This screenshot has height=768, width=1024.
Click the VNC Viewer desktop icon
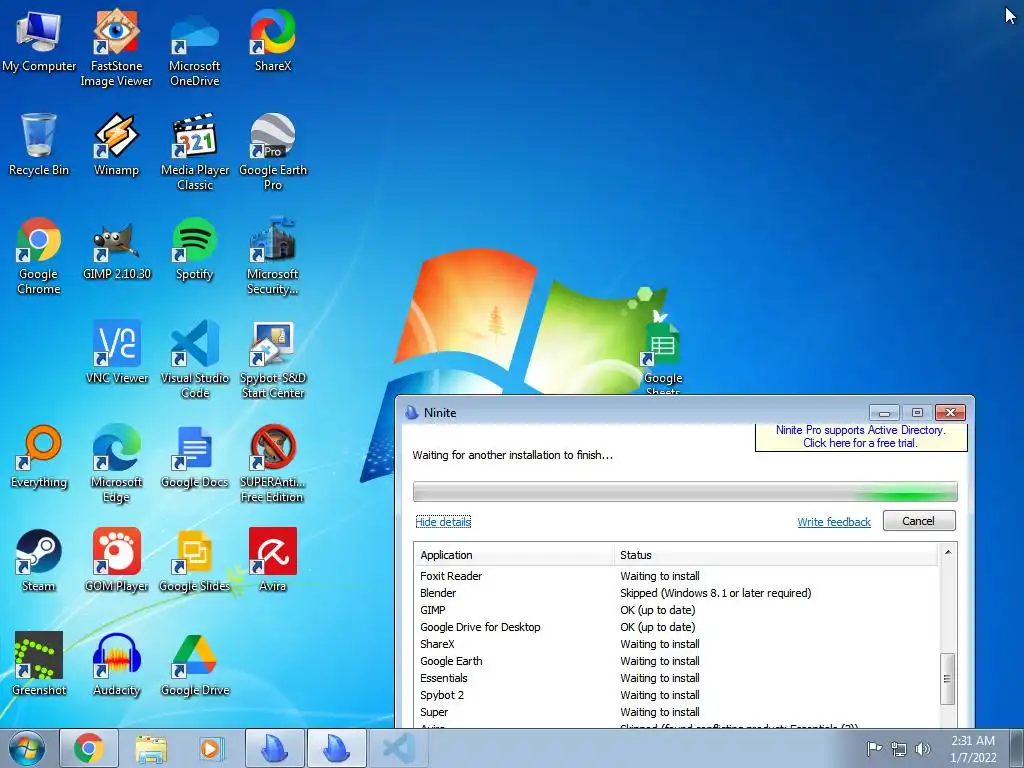[116, 353]
